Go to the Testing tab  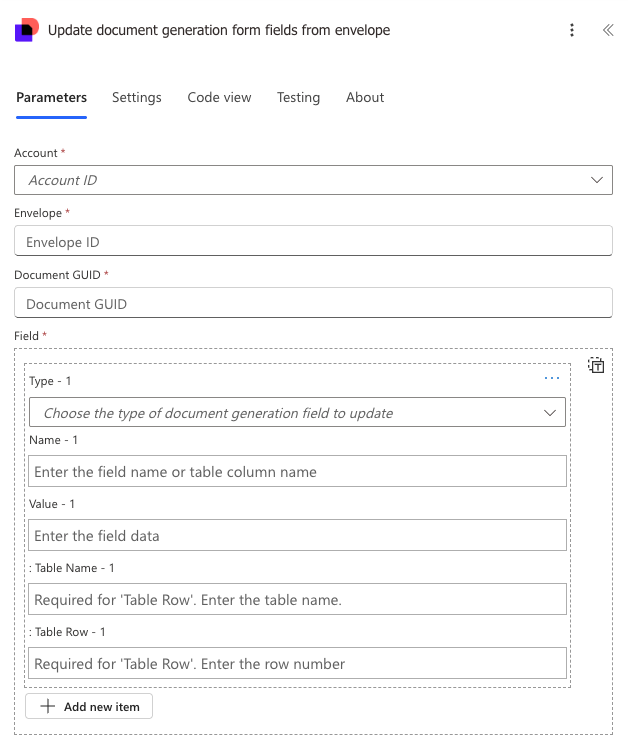point(298,97)
